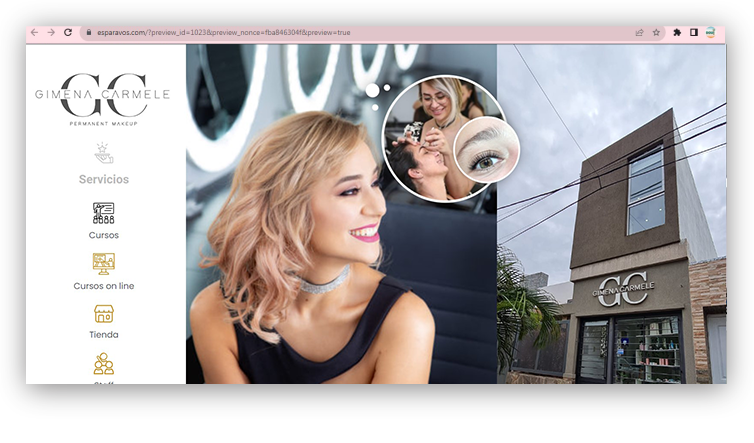Click the Staff people icon
The image size is (754, 443).
tap(104, 365)
